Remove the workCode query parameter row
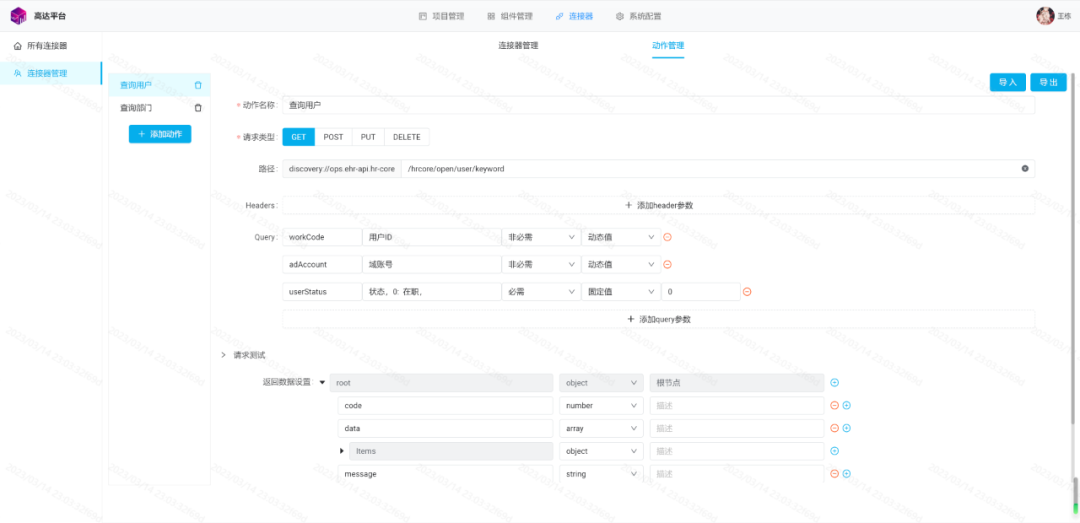1080x523 pixels. [x=667, y=237]
